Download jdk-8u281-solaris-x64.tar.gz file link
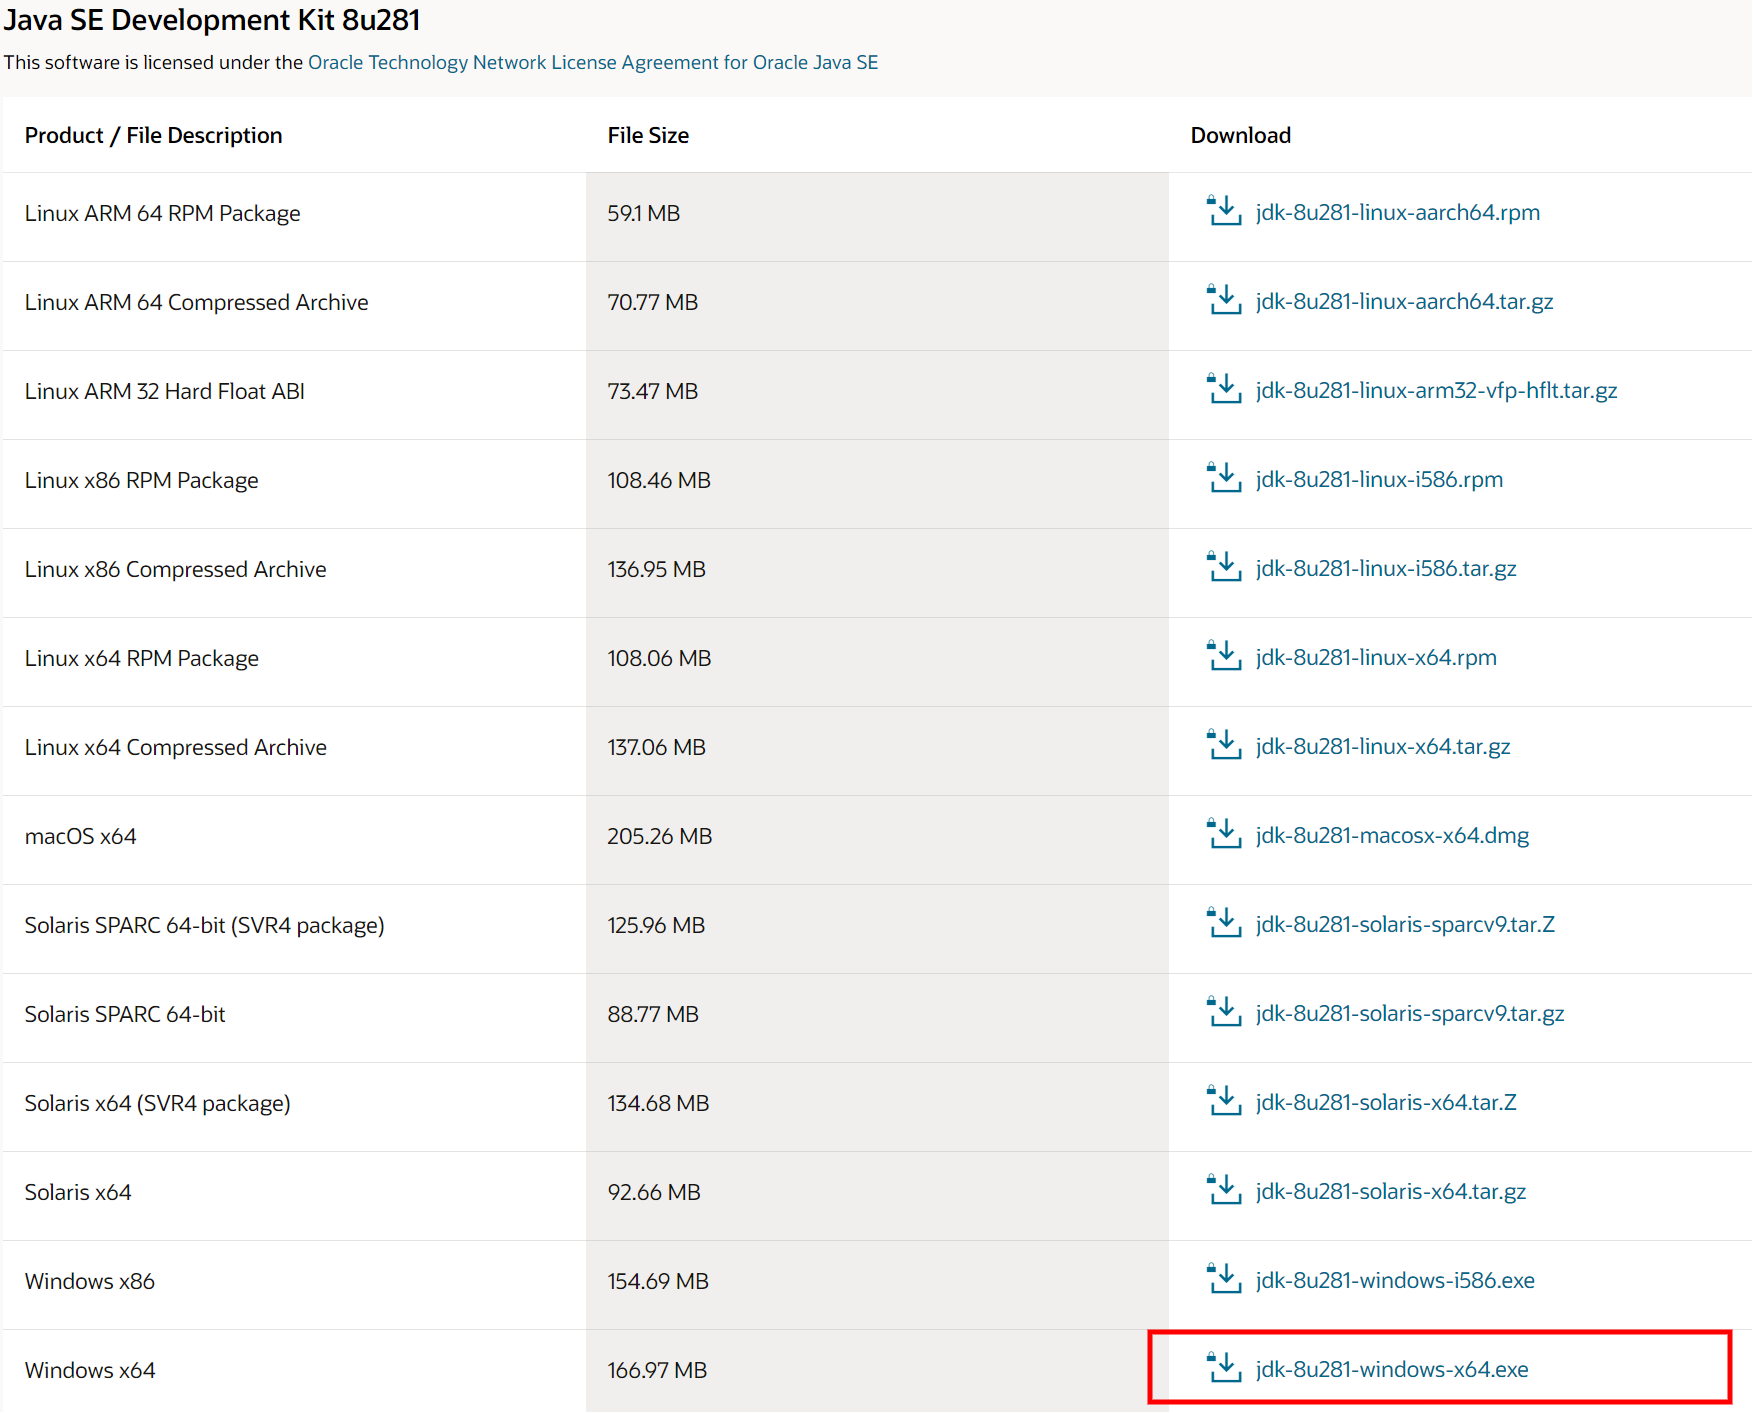1753x1413 pixels. (1391, 1191)
